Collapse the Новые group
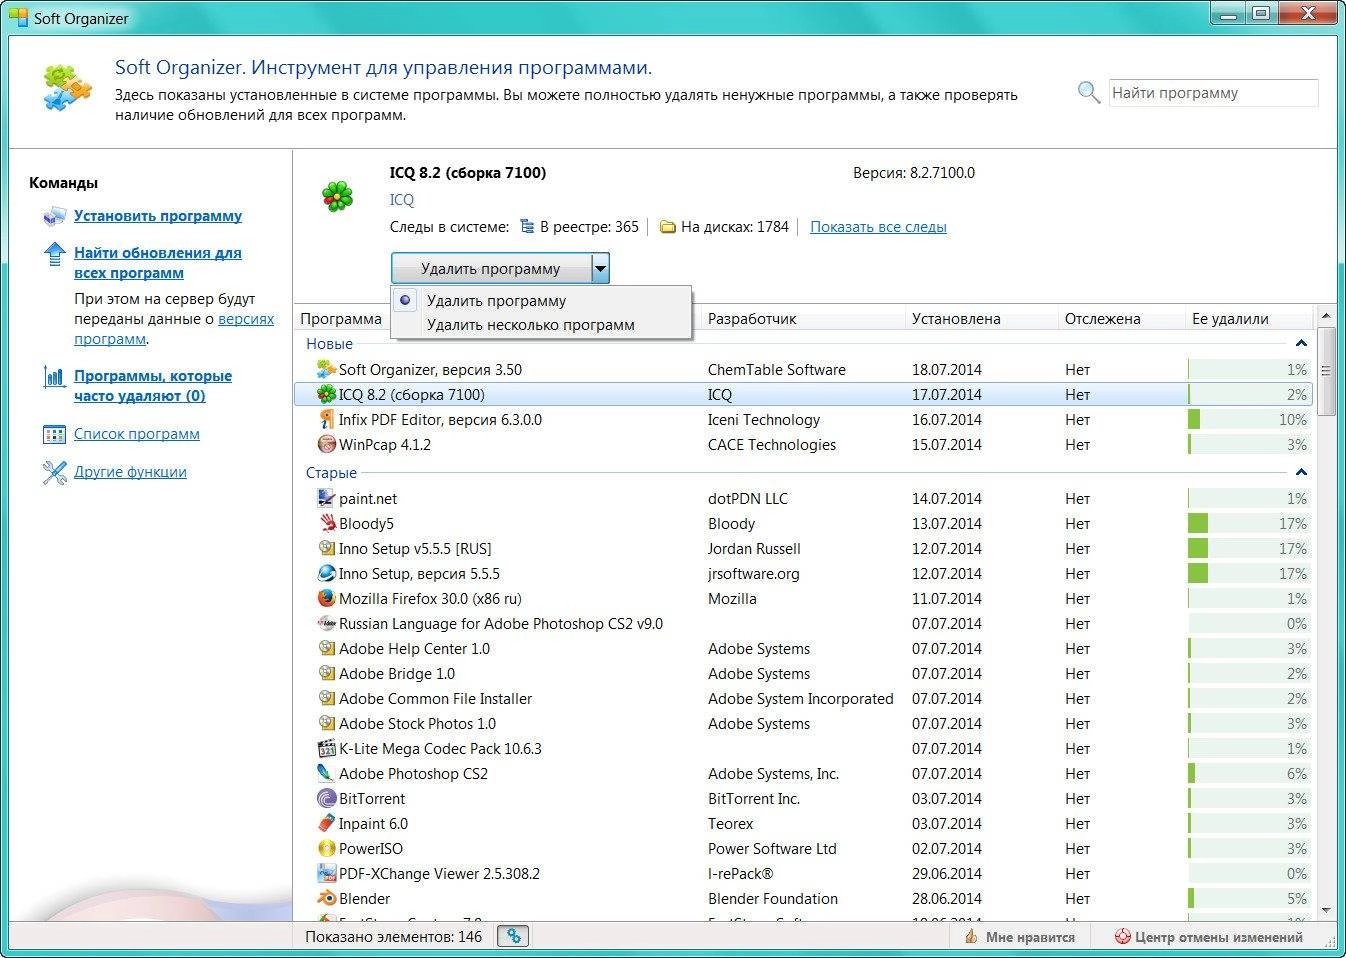This screenshot has width=1346, height=958. click(x=1301, y=343)
